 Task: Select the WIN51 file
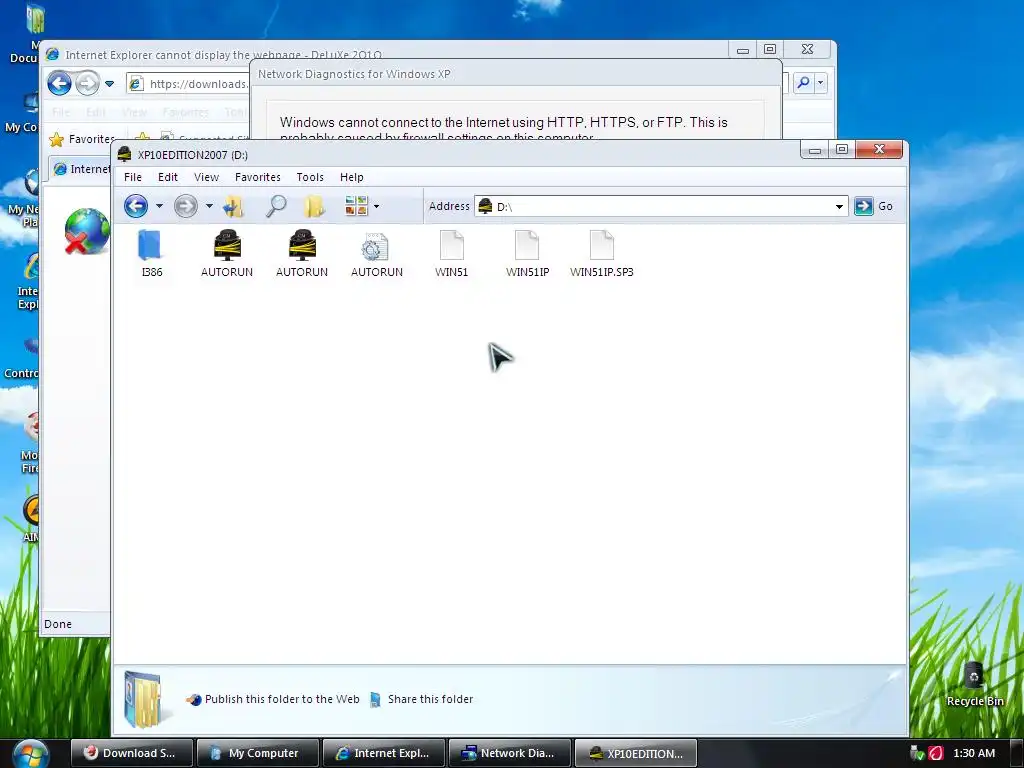click(452, 254)
